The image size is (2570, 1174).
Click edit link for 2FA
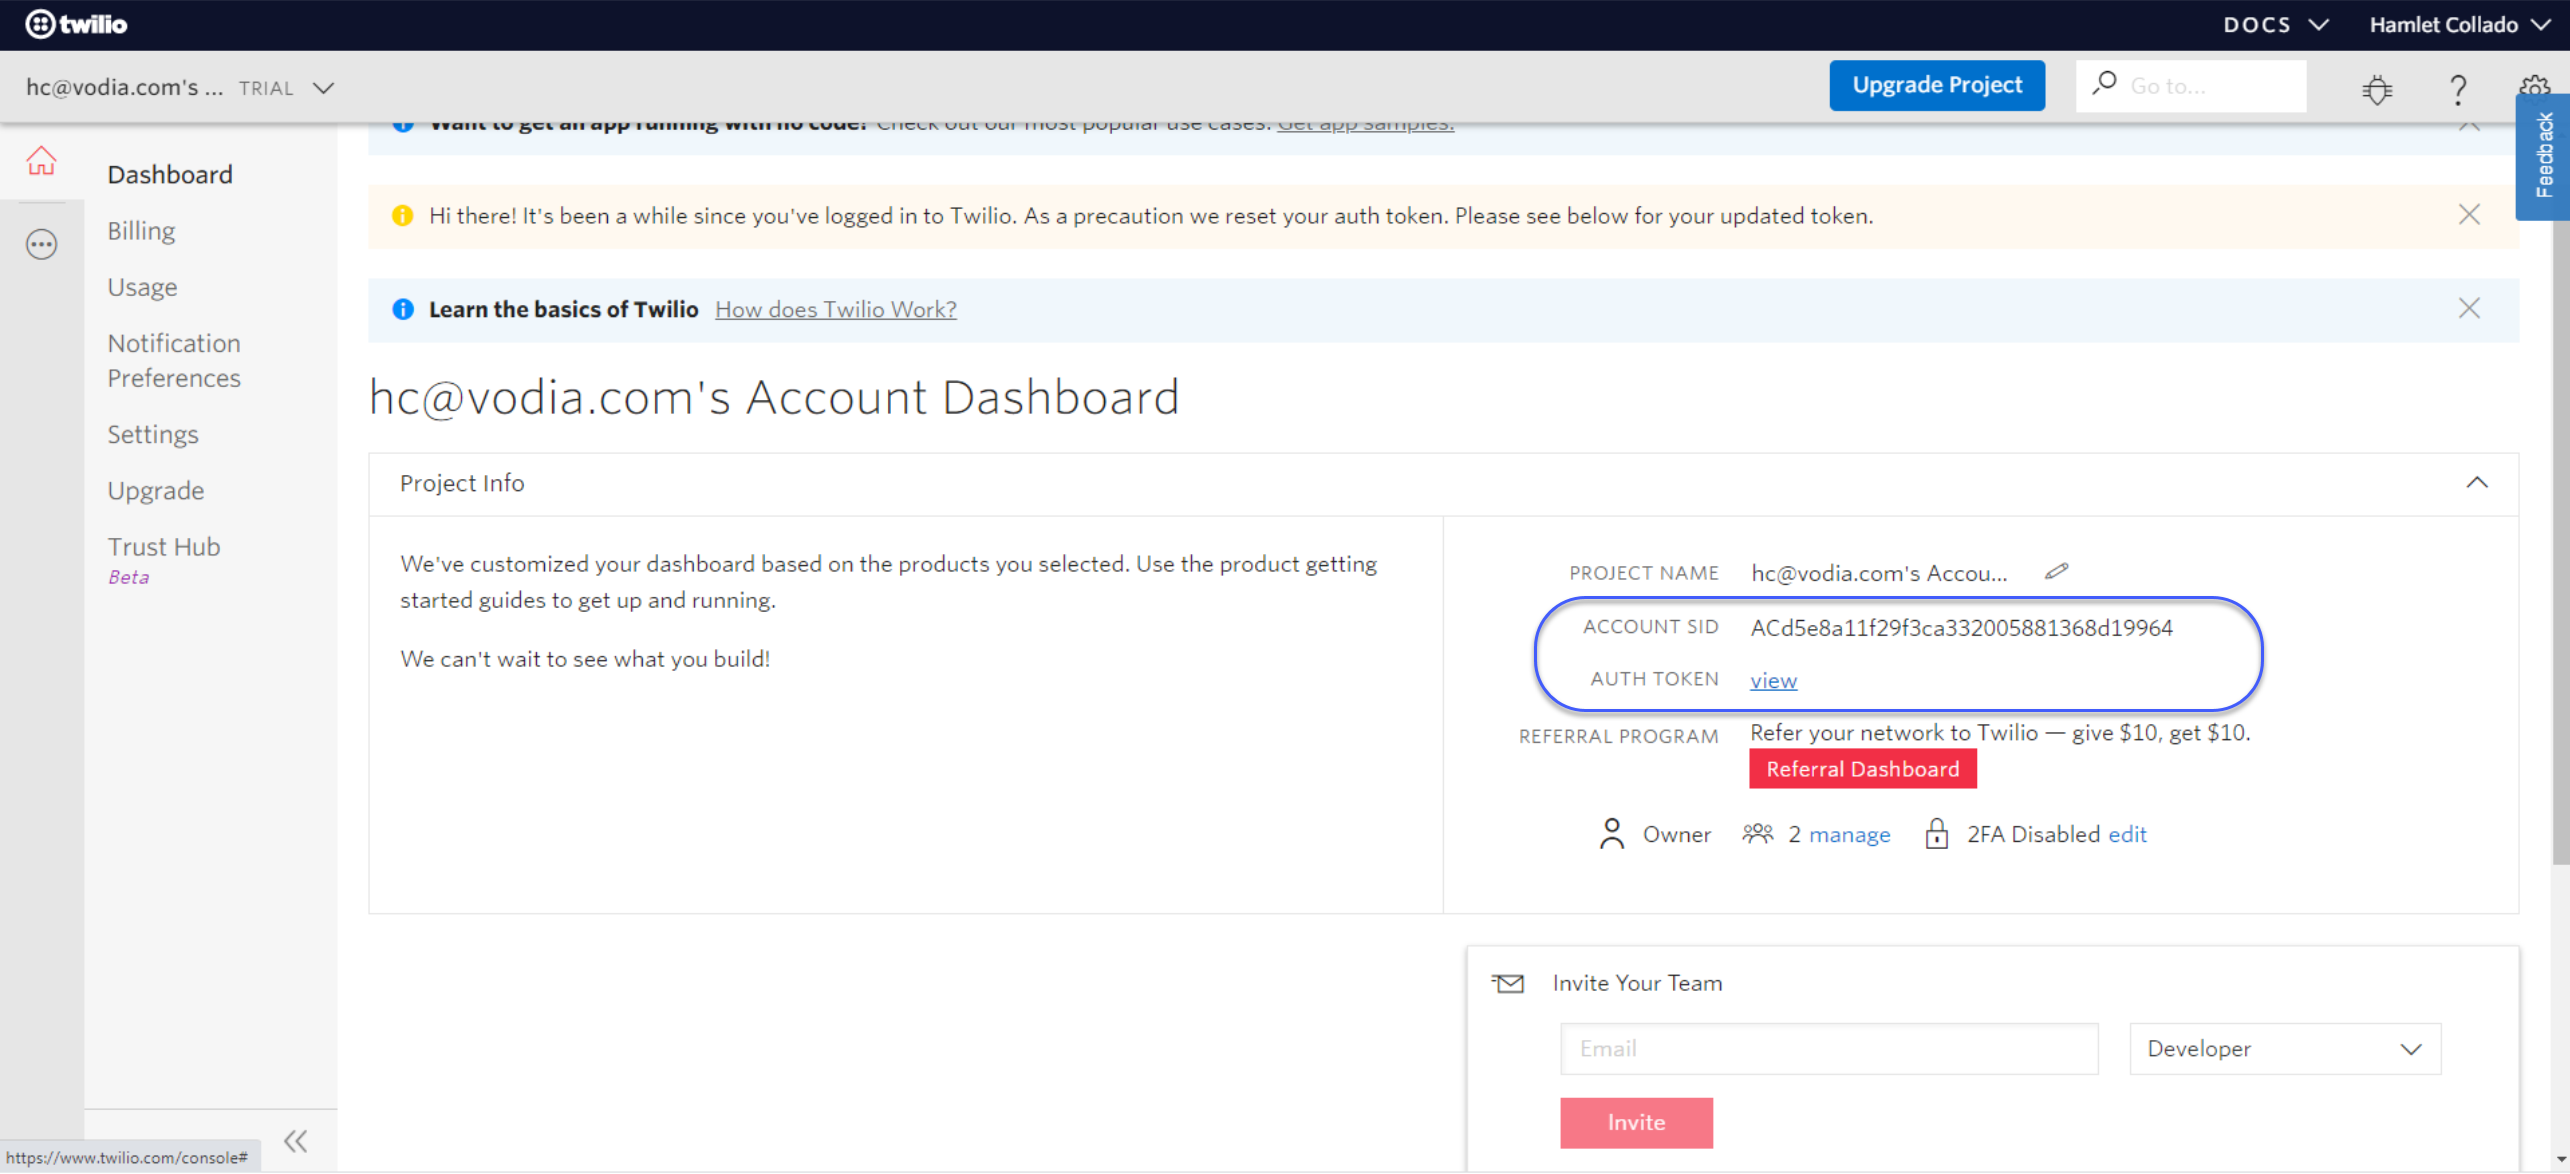[2127, 834]
